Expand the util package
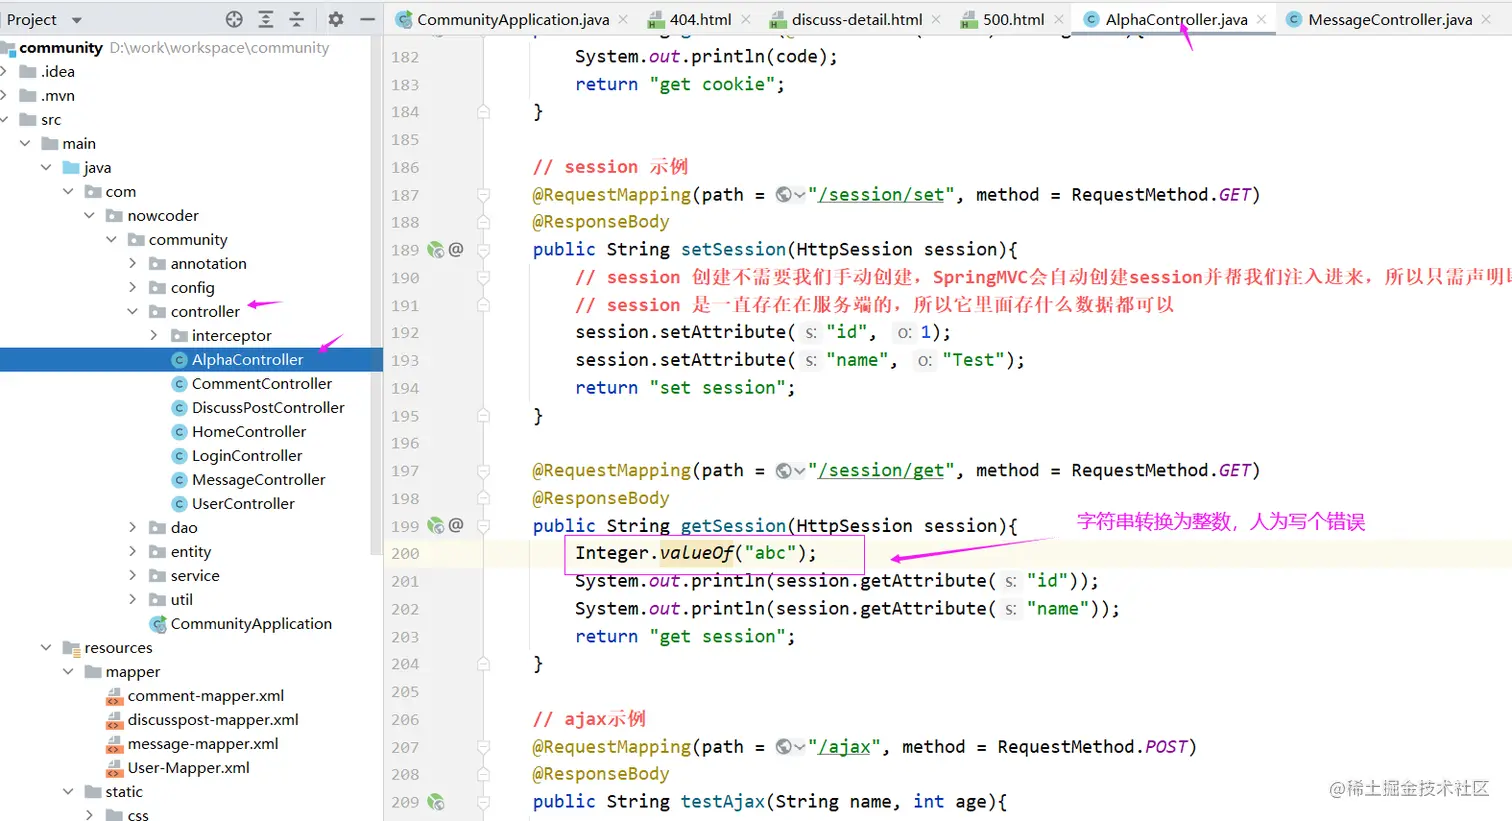Image resolution: width=1512 pixels, height=821 pixels. pos(132,599)
